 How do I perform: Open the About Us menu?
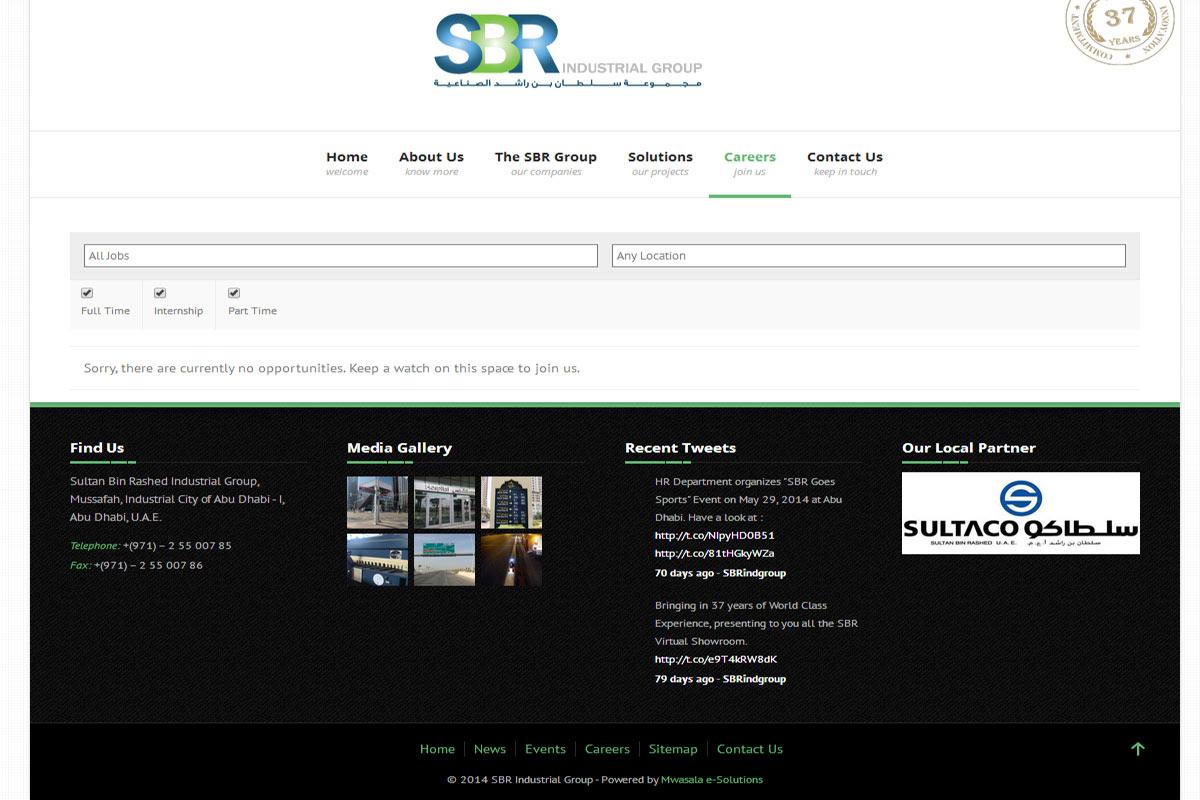point(431,164)
